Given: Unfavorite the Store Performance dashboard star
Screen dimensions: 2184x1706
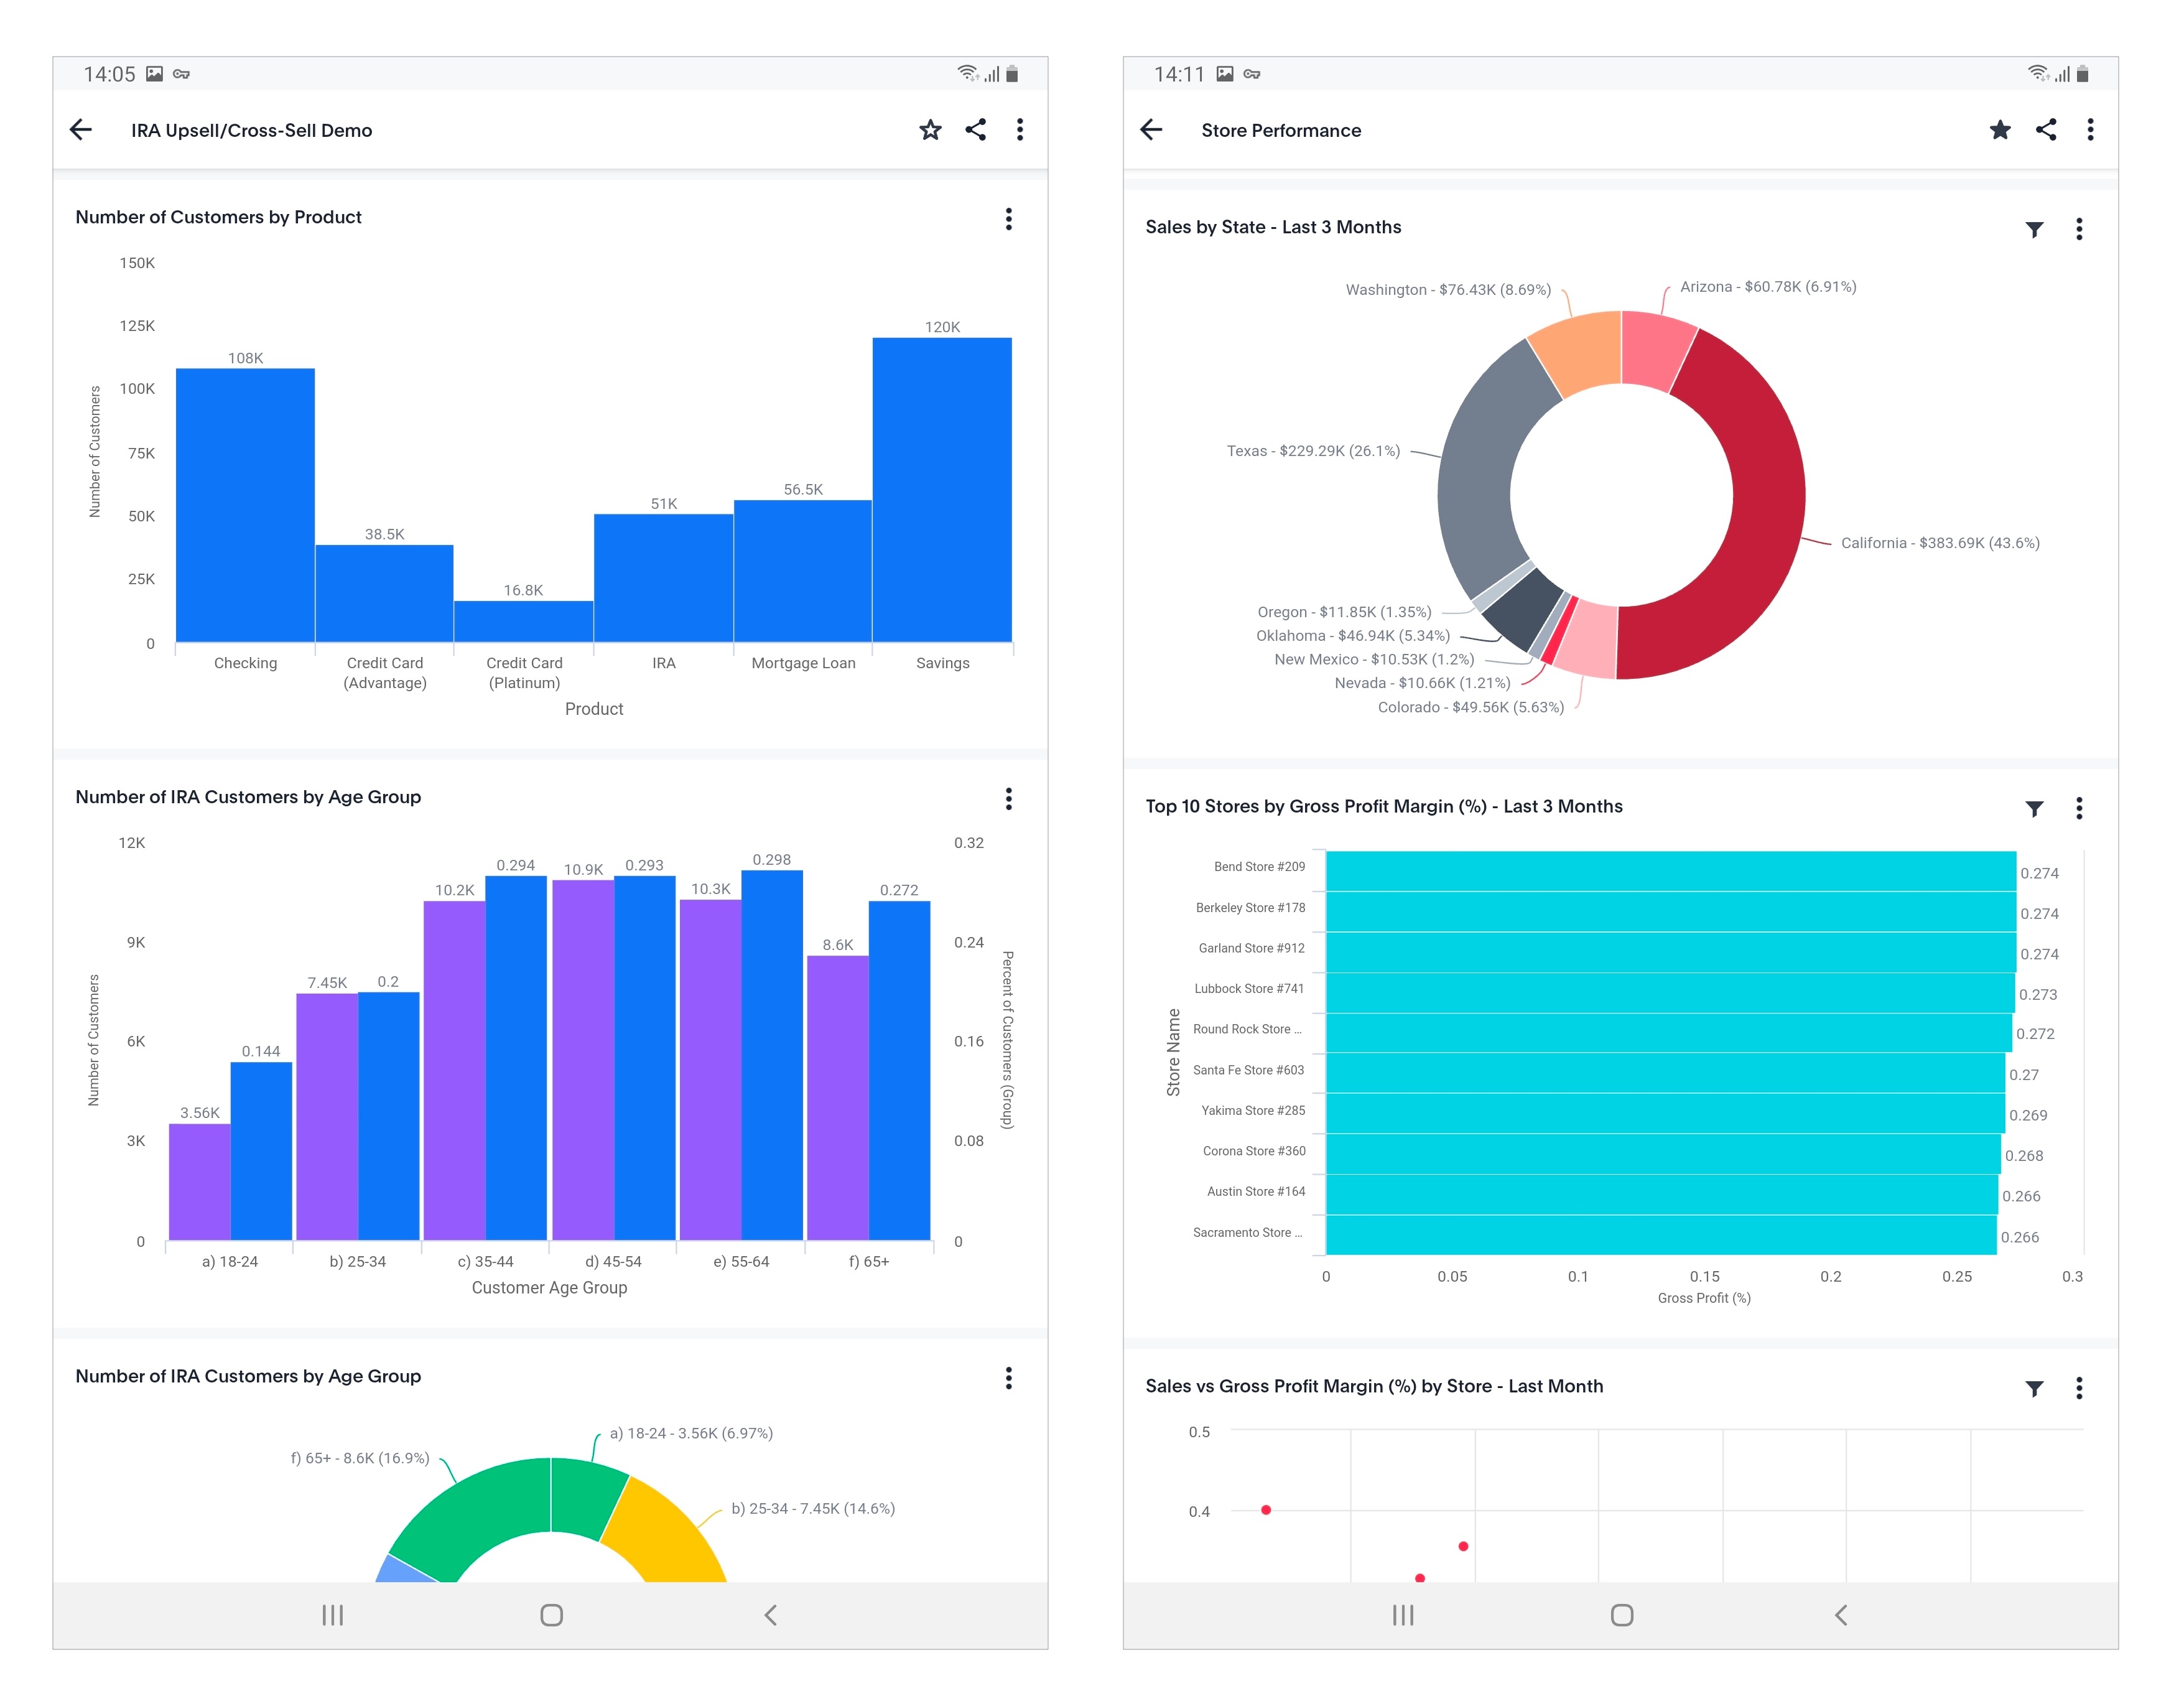Looking at the screenshot, I should 1999,130.
